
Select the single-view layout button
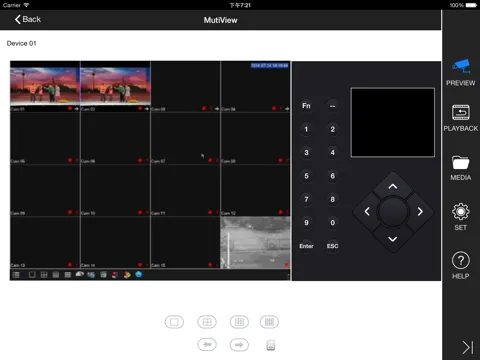[x=174, y=322]
